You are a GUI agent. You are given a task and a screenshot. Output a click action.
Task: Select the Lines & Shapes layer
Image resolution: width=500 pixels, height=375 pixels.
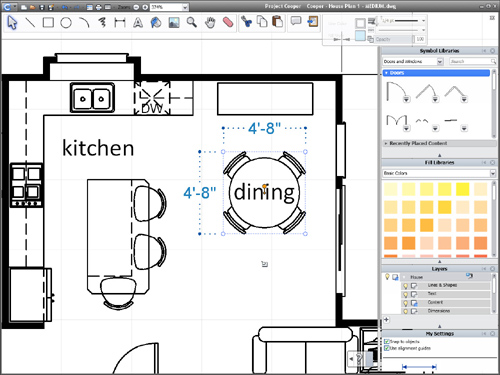point(446,285)
